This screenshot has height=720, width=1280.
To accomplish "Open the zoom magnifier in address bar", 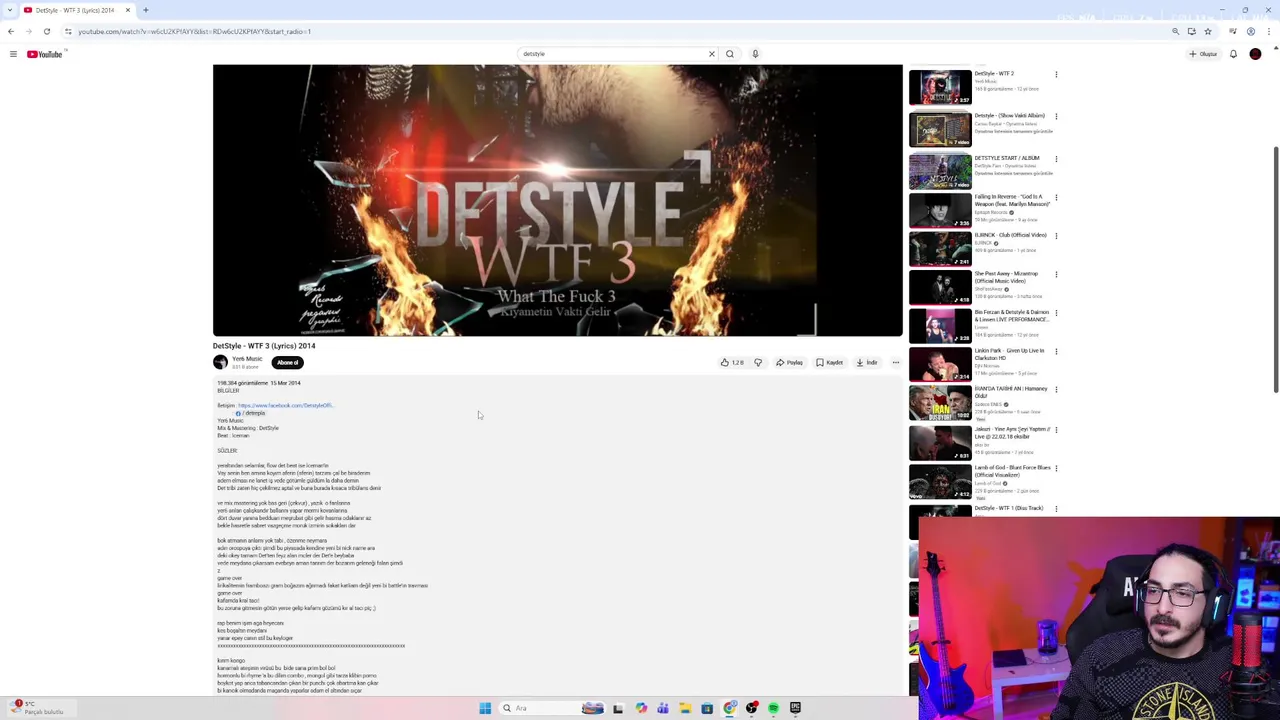I will (x=1176, y=31).
